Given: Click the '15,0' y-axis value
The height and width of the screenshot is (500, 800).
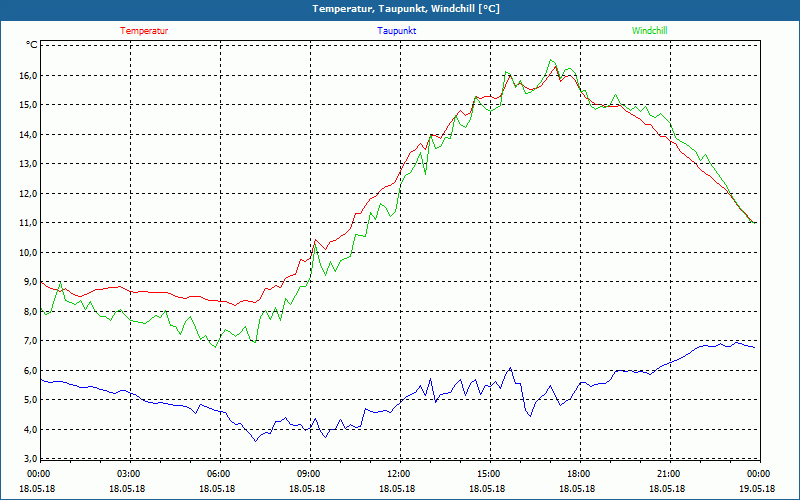Looking at the screenshot, I should coord(29,105).
